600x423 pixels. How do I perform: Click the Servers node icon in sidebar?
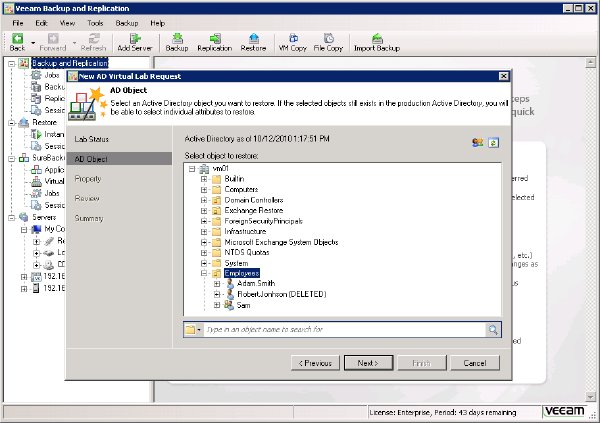click(24, 217)
